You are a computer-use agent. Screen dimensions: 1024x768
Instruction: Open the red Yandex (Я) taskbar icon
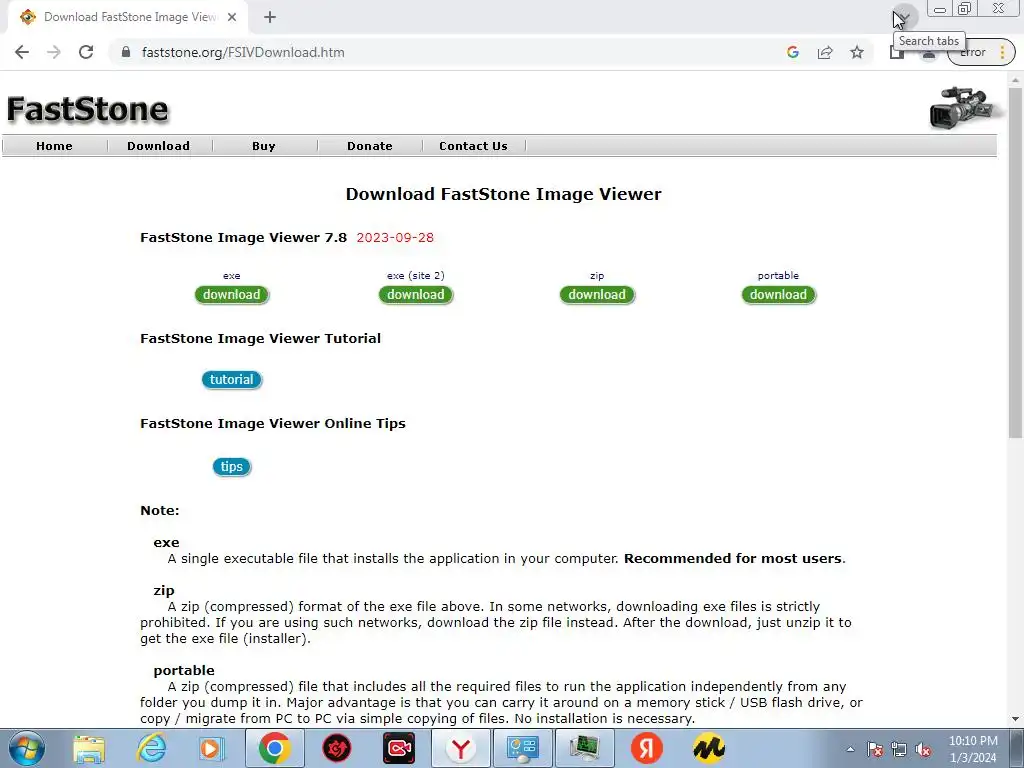(647, 748)
